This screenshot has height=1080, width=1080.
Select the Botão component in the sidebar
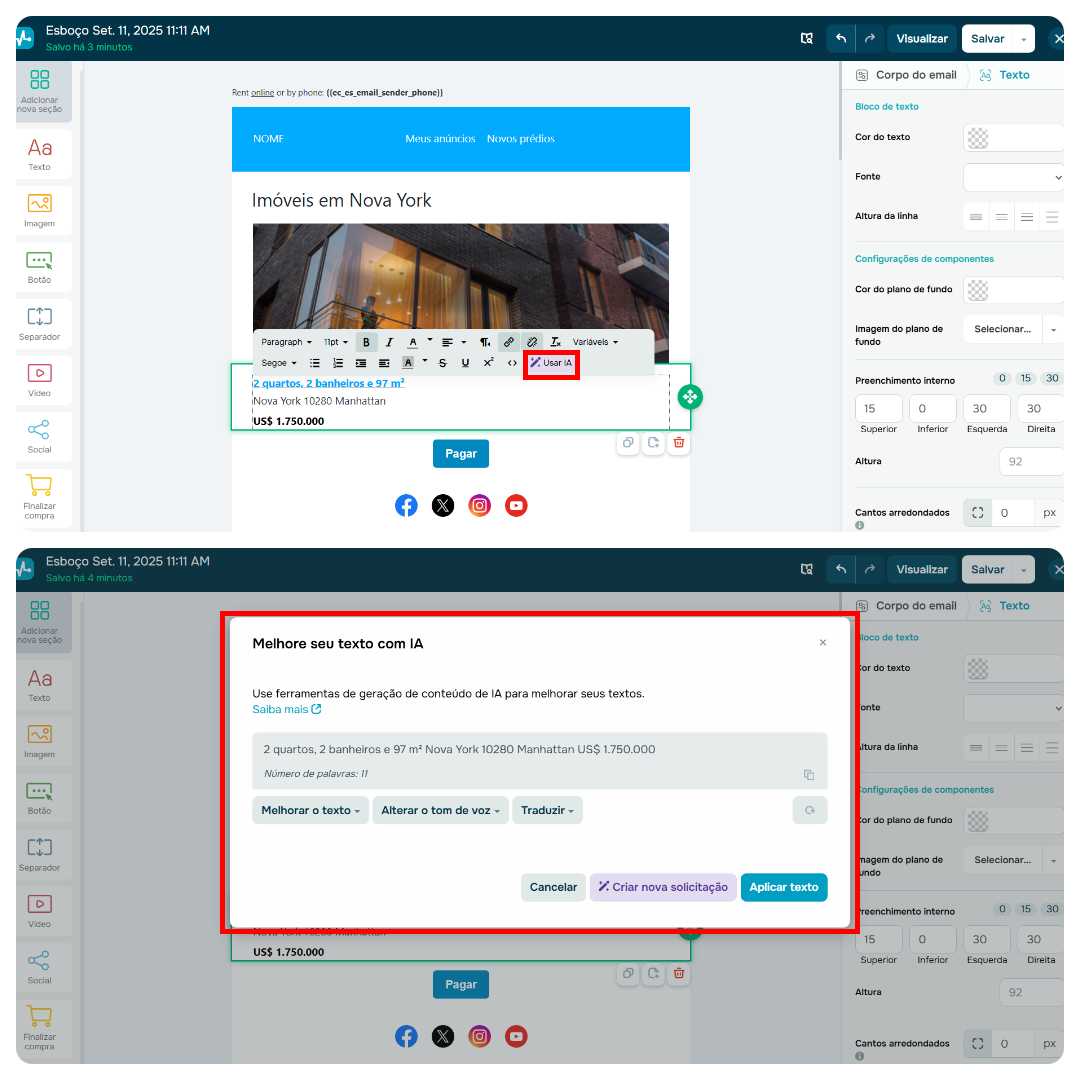pyautogui.click(x=40, y=266)
